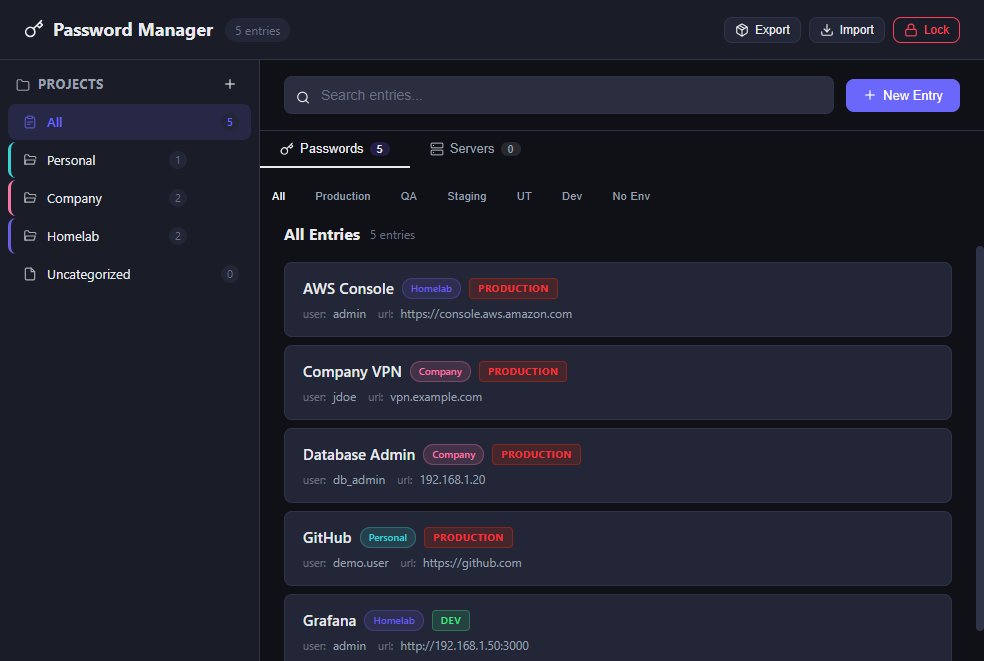Click DEV badge on Grafana entry

(x=451, y=621)
